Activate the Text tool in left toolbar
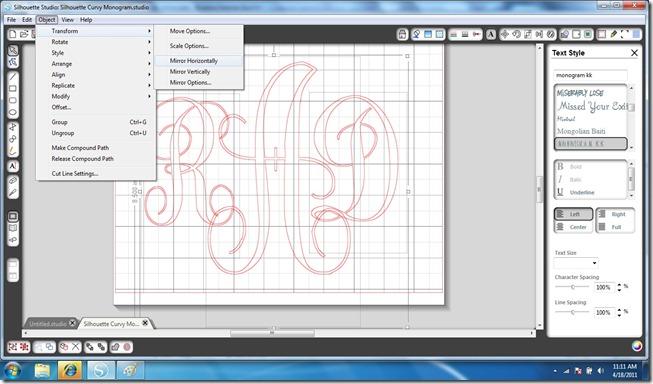Viewport: 653px width, 384px height. (13, 166)
